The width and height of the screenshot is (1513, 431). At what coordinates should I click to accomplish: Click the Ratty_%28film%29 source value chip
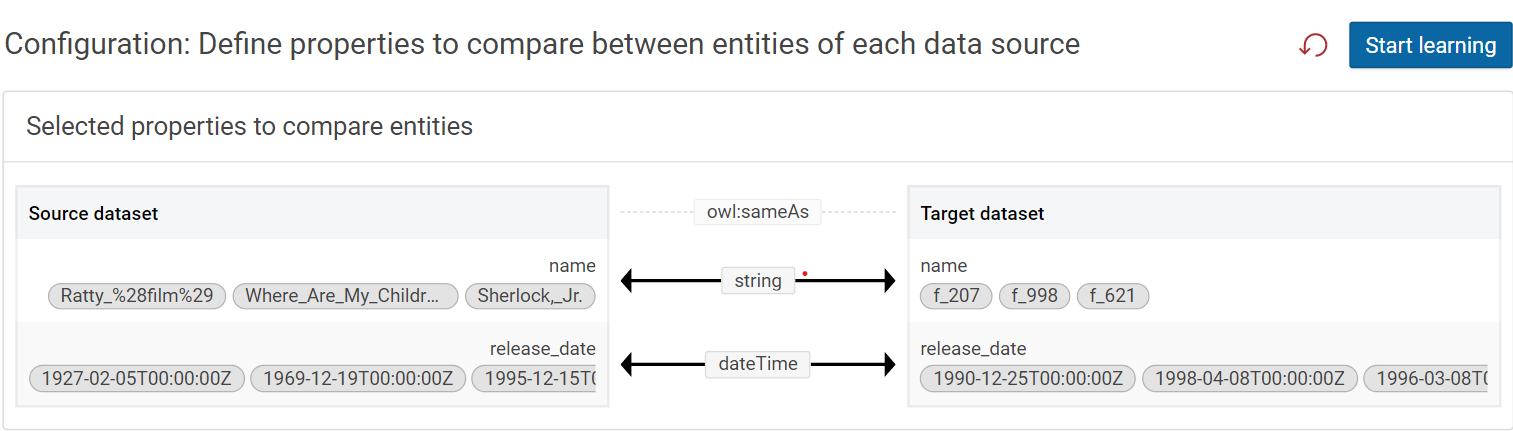(x=137, y=296)
